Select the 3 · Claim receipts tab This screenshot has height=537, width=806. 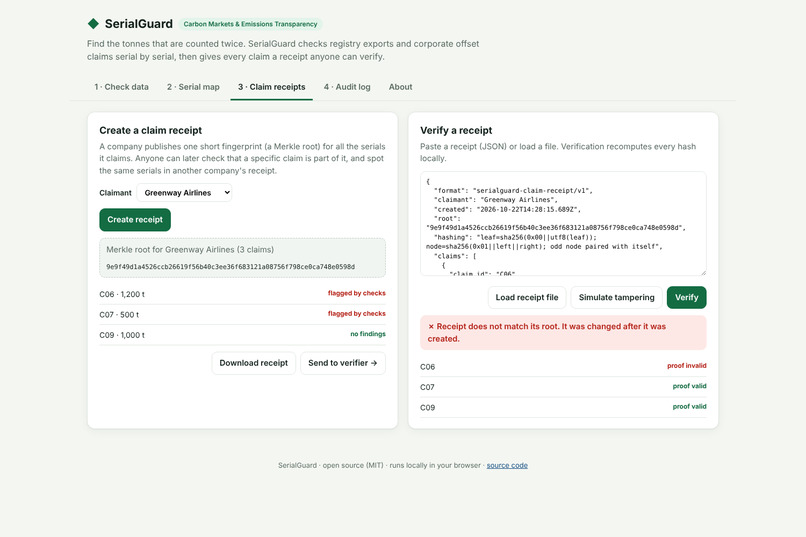point(271,87)
